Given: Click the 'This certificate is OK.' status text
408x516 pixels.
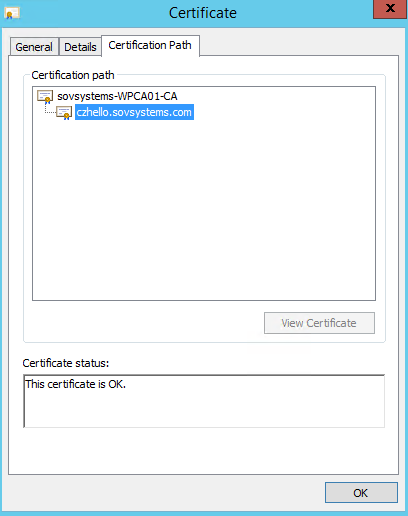Looking at the screenshot, I should point(76,384).
